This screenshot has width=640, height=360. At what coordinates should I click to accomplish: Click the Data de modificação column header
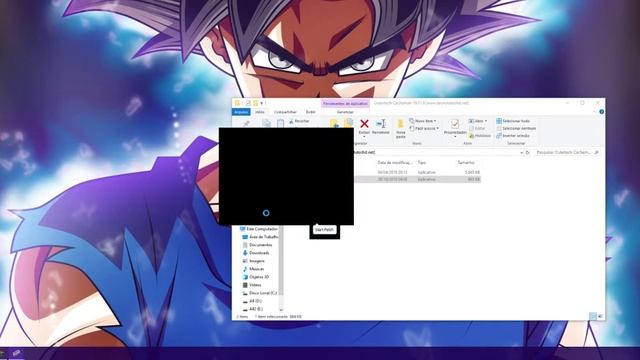(395, 162)
